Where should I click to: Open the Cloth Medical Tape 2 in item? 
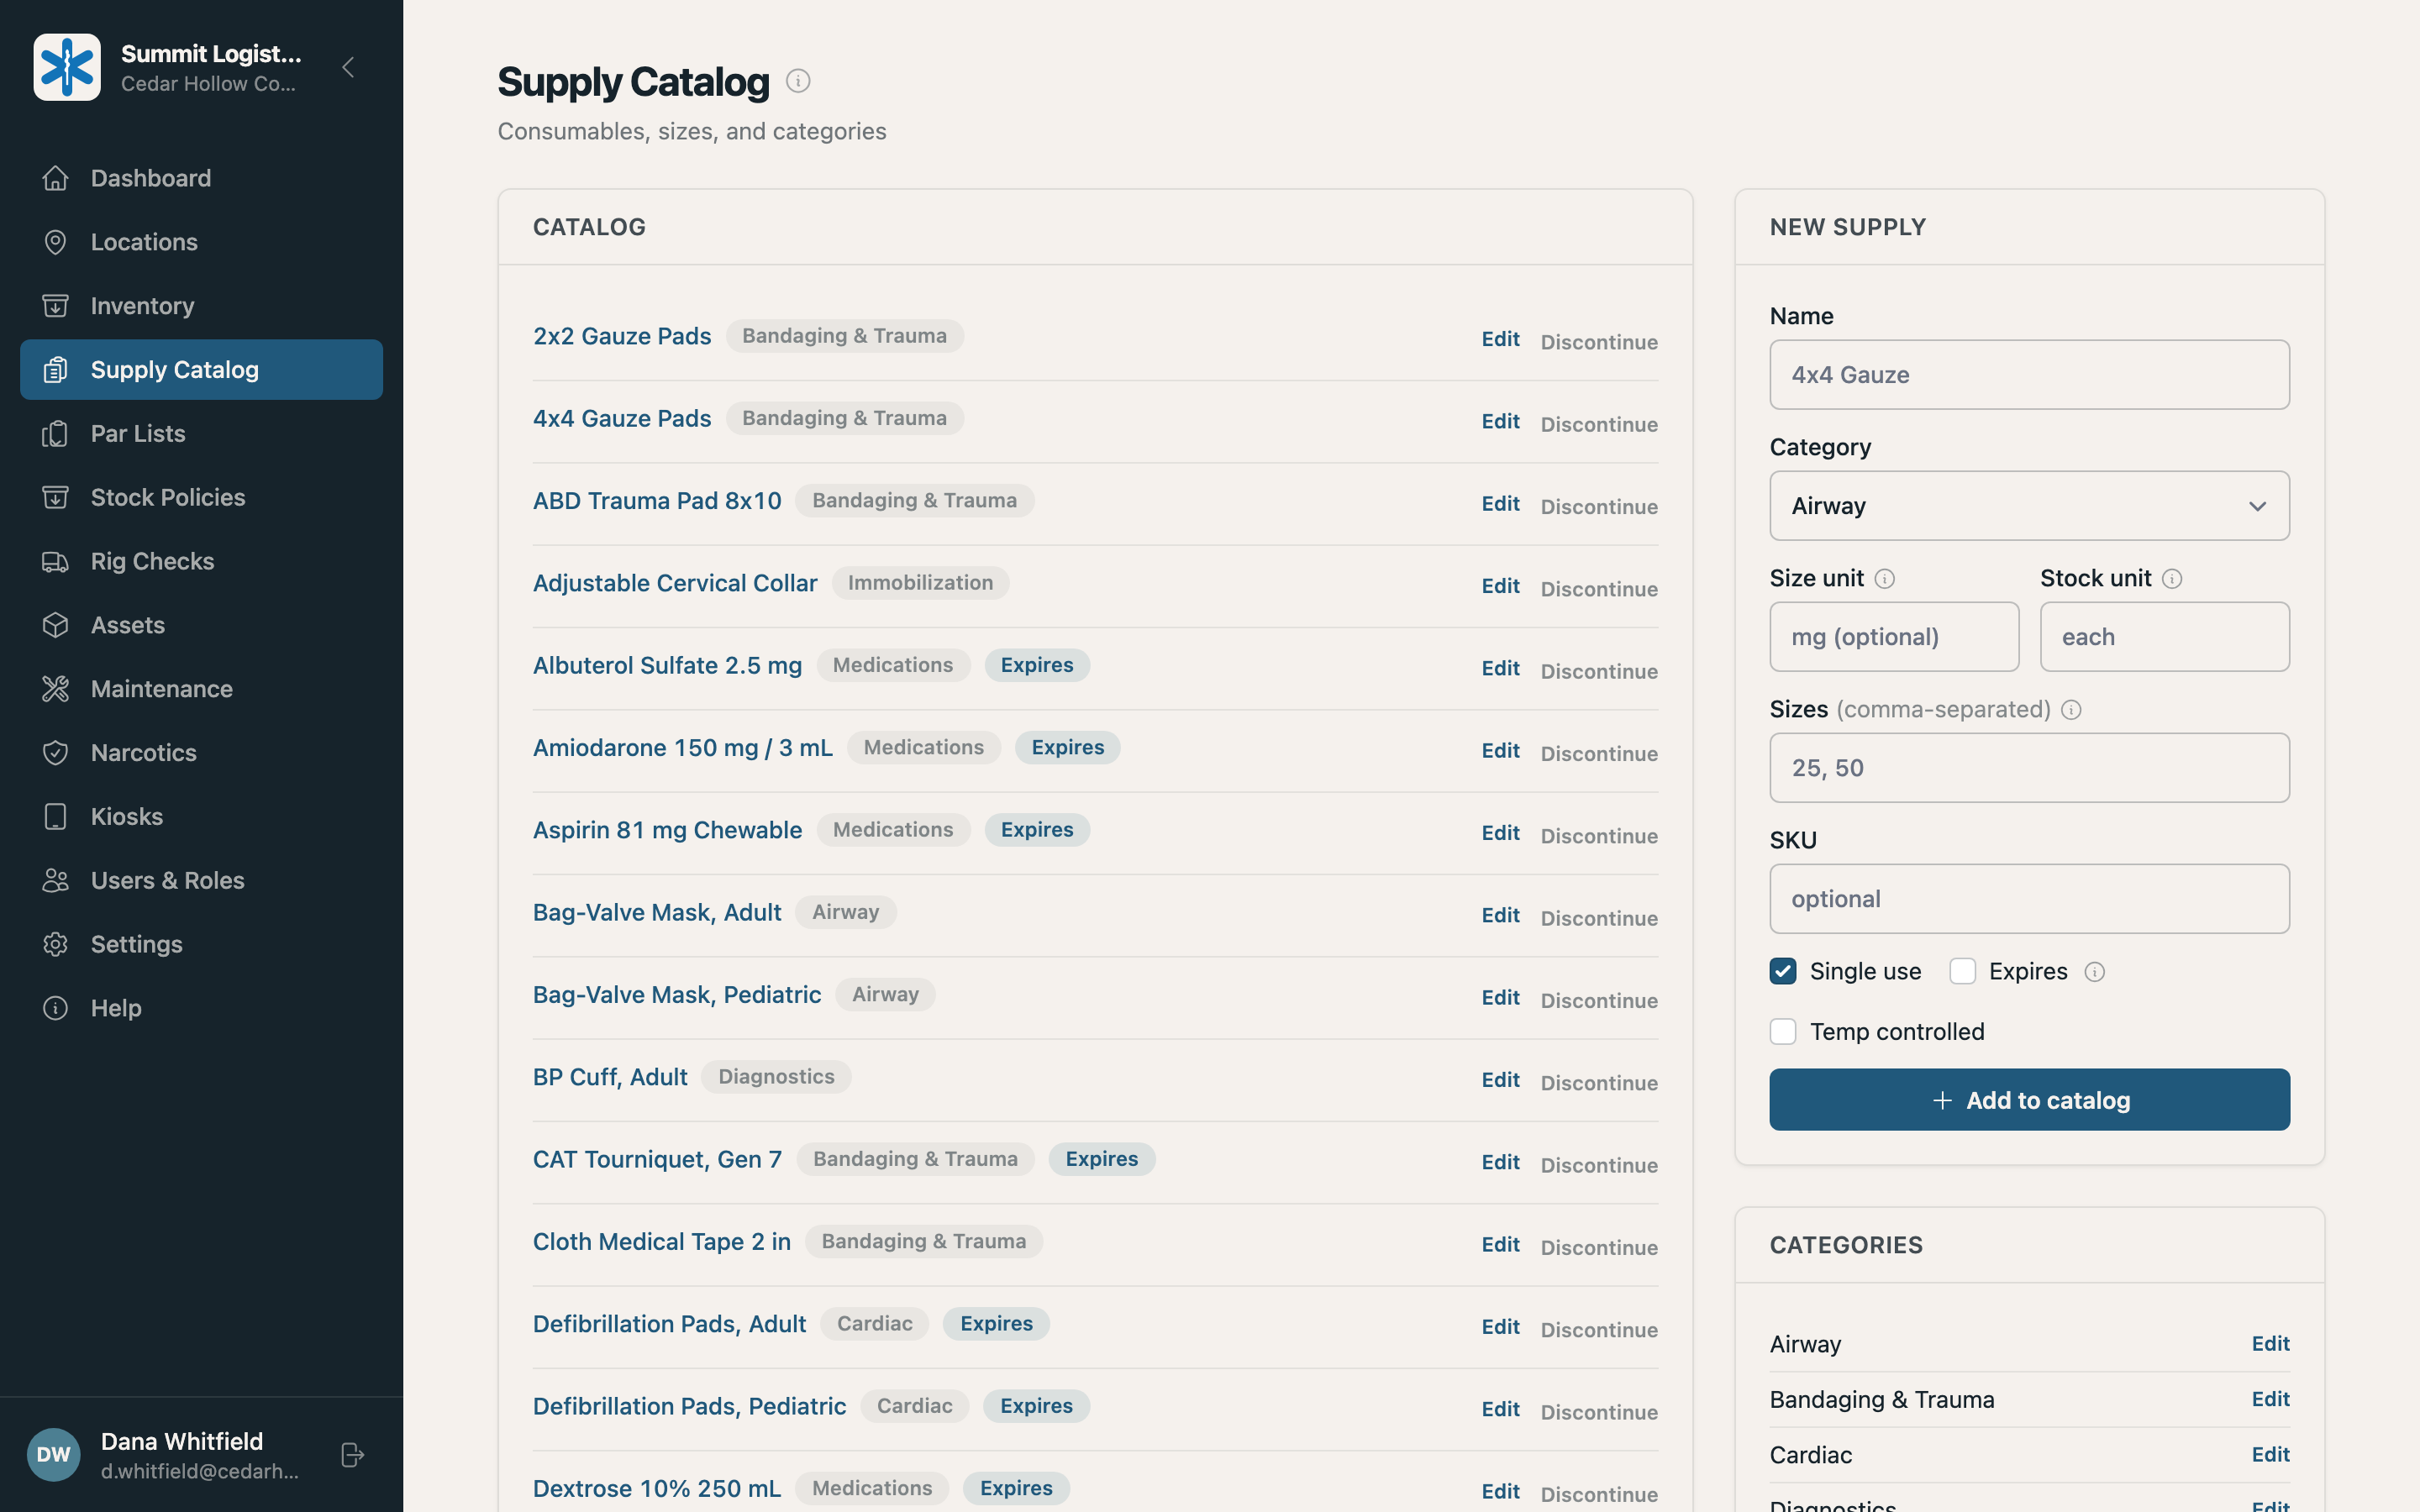point(662,1242)
